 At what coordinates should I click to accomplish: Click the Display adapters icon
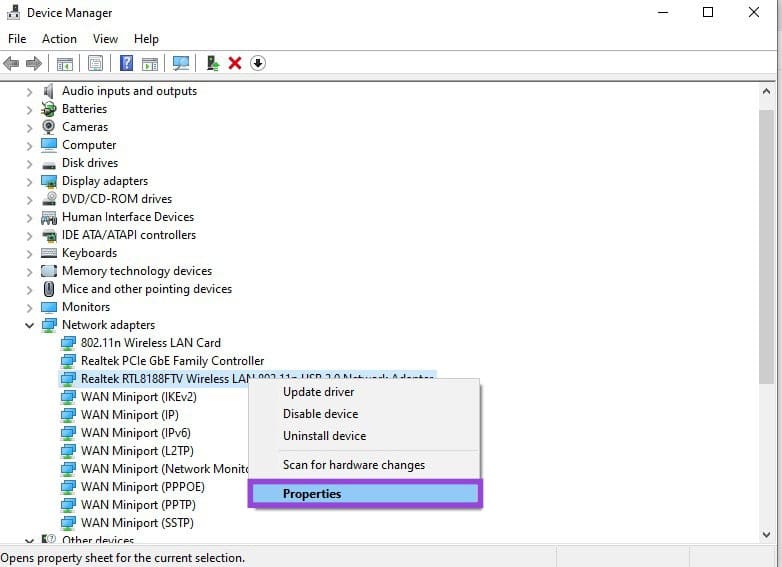[49, 181]
